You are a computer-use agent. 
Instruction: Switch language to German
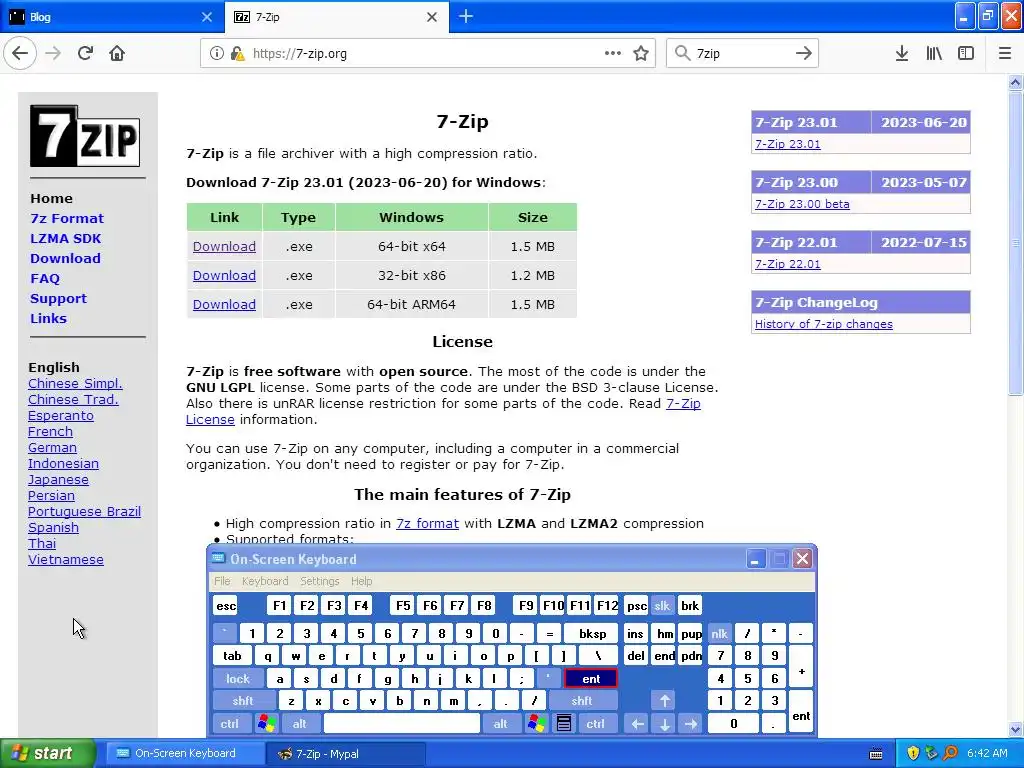tap(52, 447)
